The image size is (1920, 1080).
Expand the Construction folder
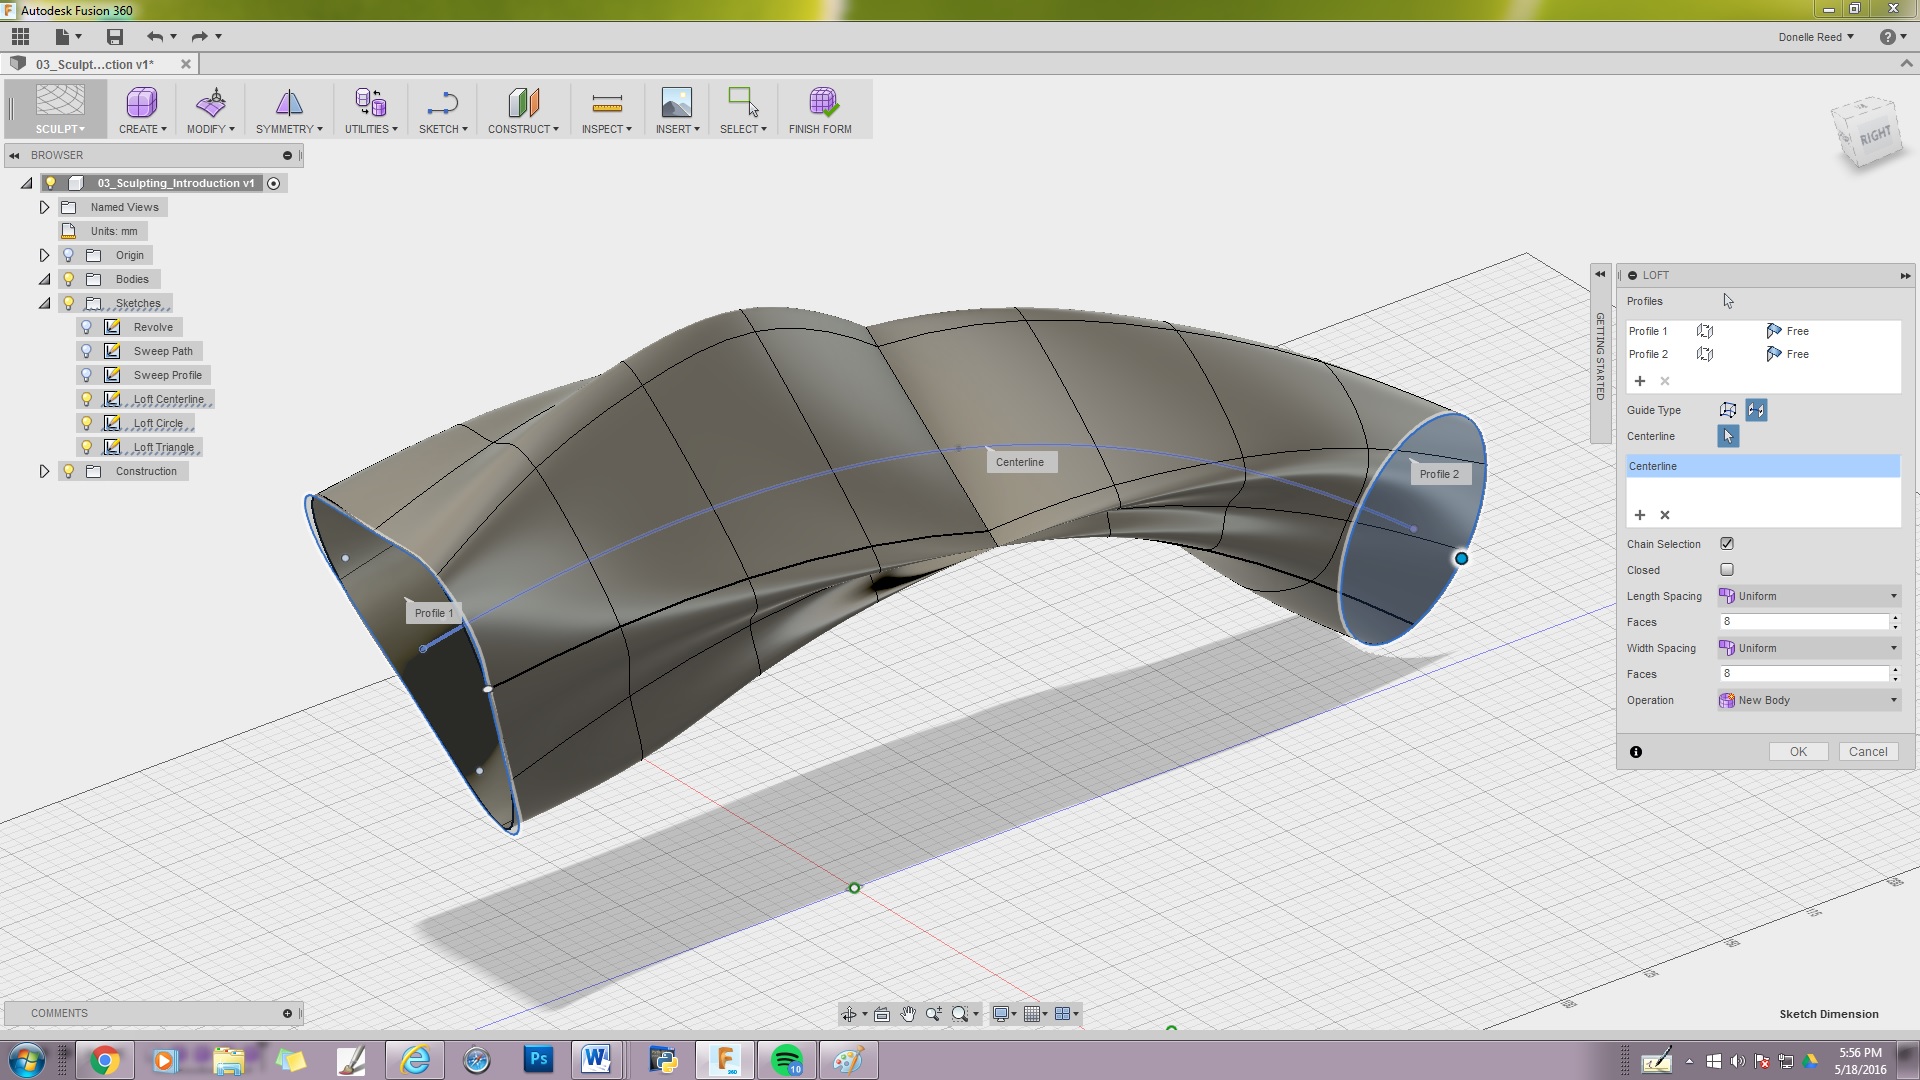44,471
